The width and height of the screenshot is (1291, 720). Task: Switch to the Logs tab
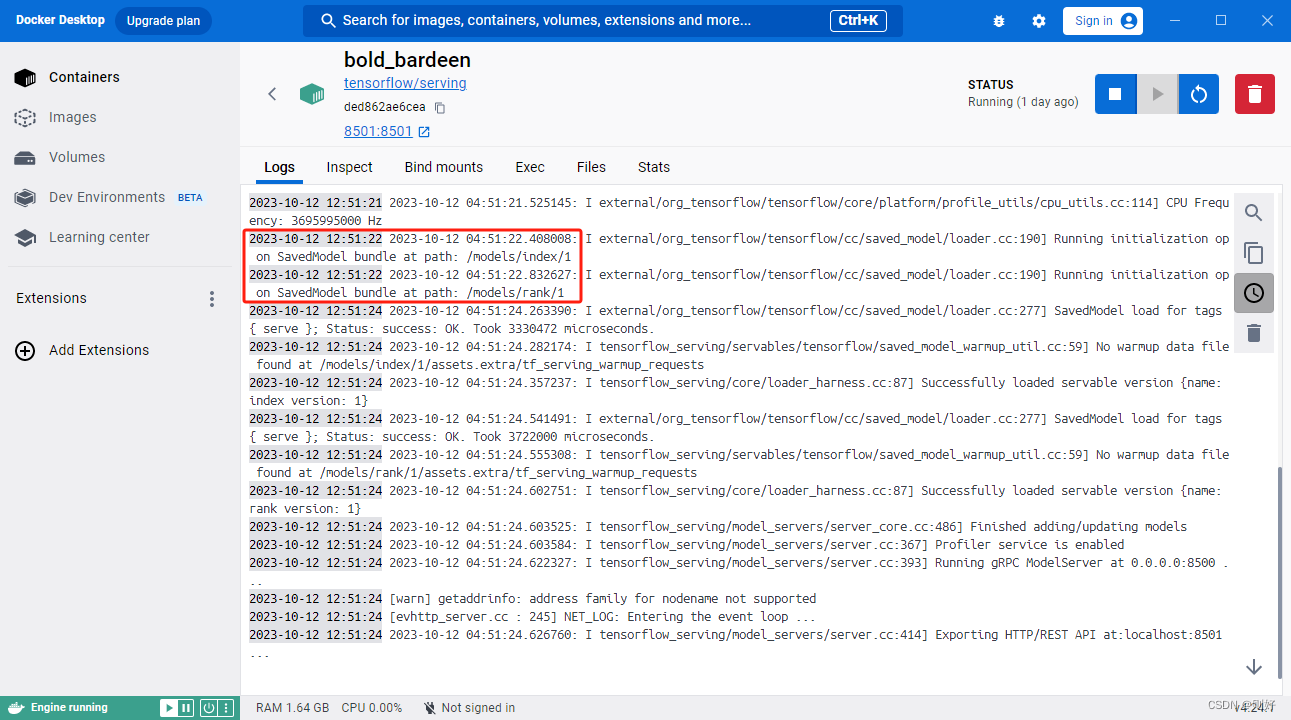pos(279,167)
